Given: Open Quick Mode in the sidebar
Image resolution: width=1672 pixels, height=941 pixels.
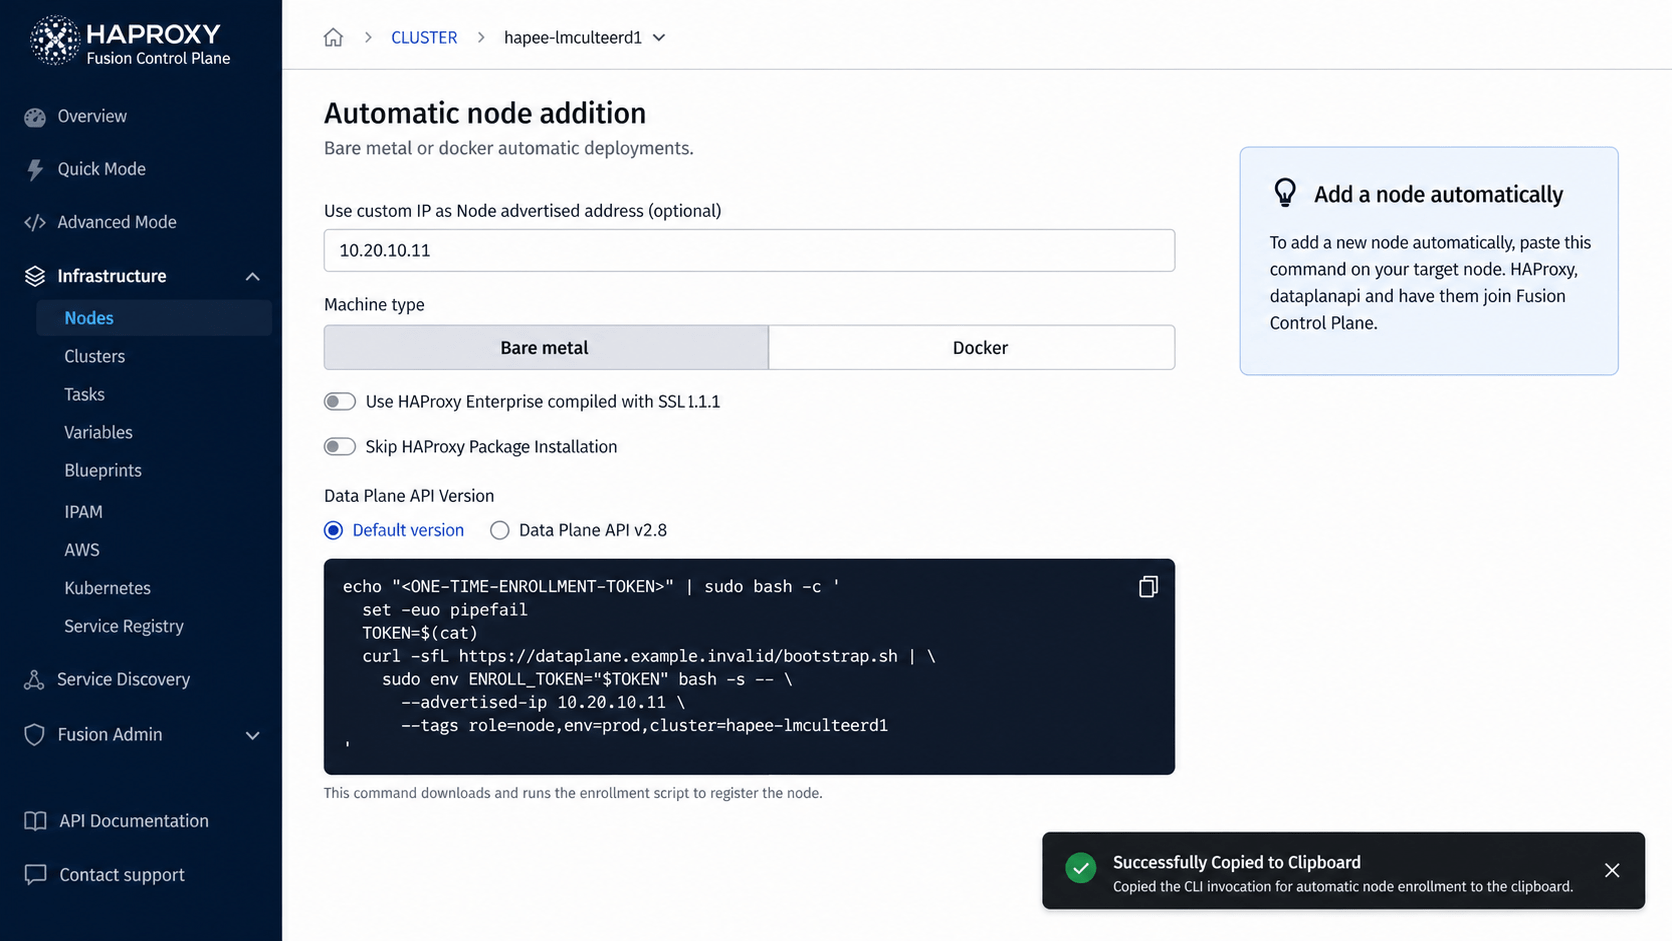Looking at the screenshot, I should (102, 170).
